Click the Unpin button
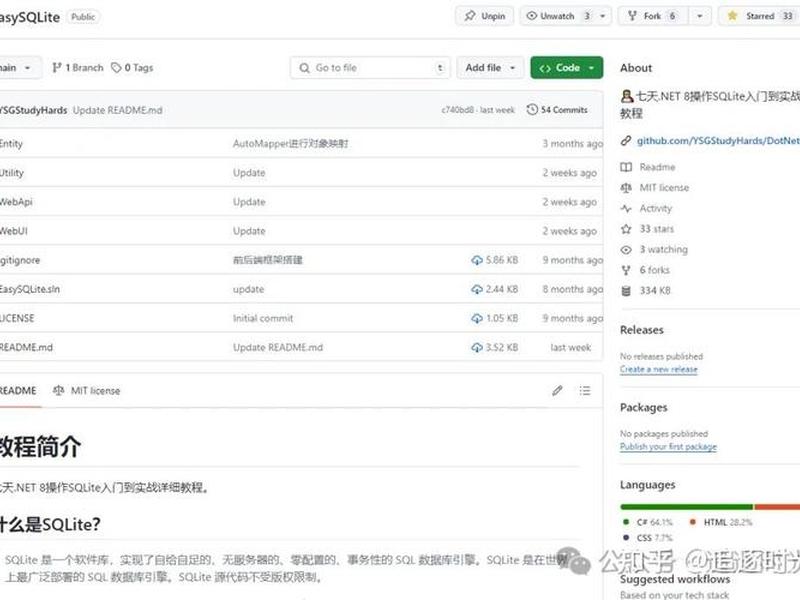Screen dimensions: 800x600 484,16
